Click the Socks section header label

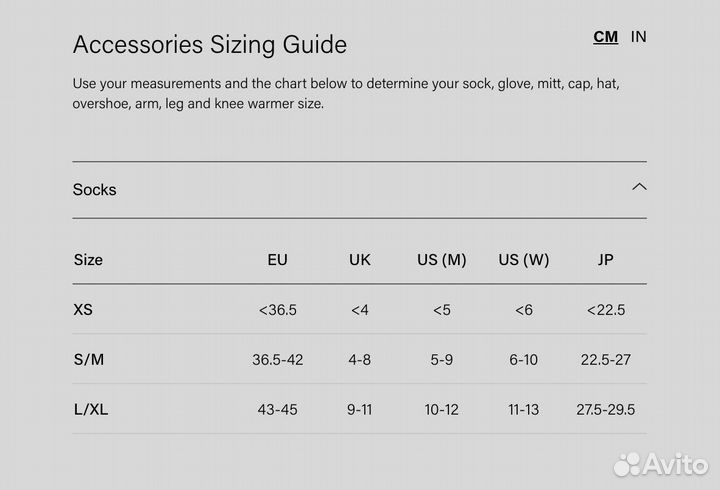(94, 189)
